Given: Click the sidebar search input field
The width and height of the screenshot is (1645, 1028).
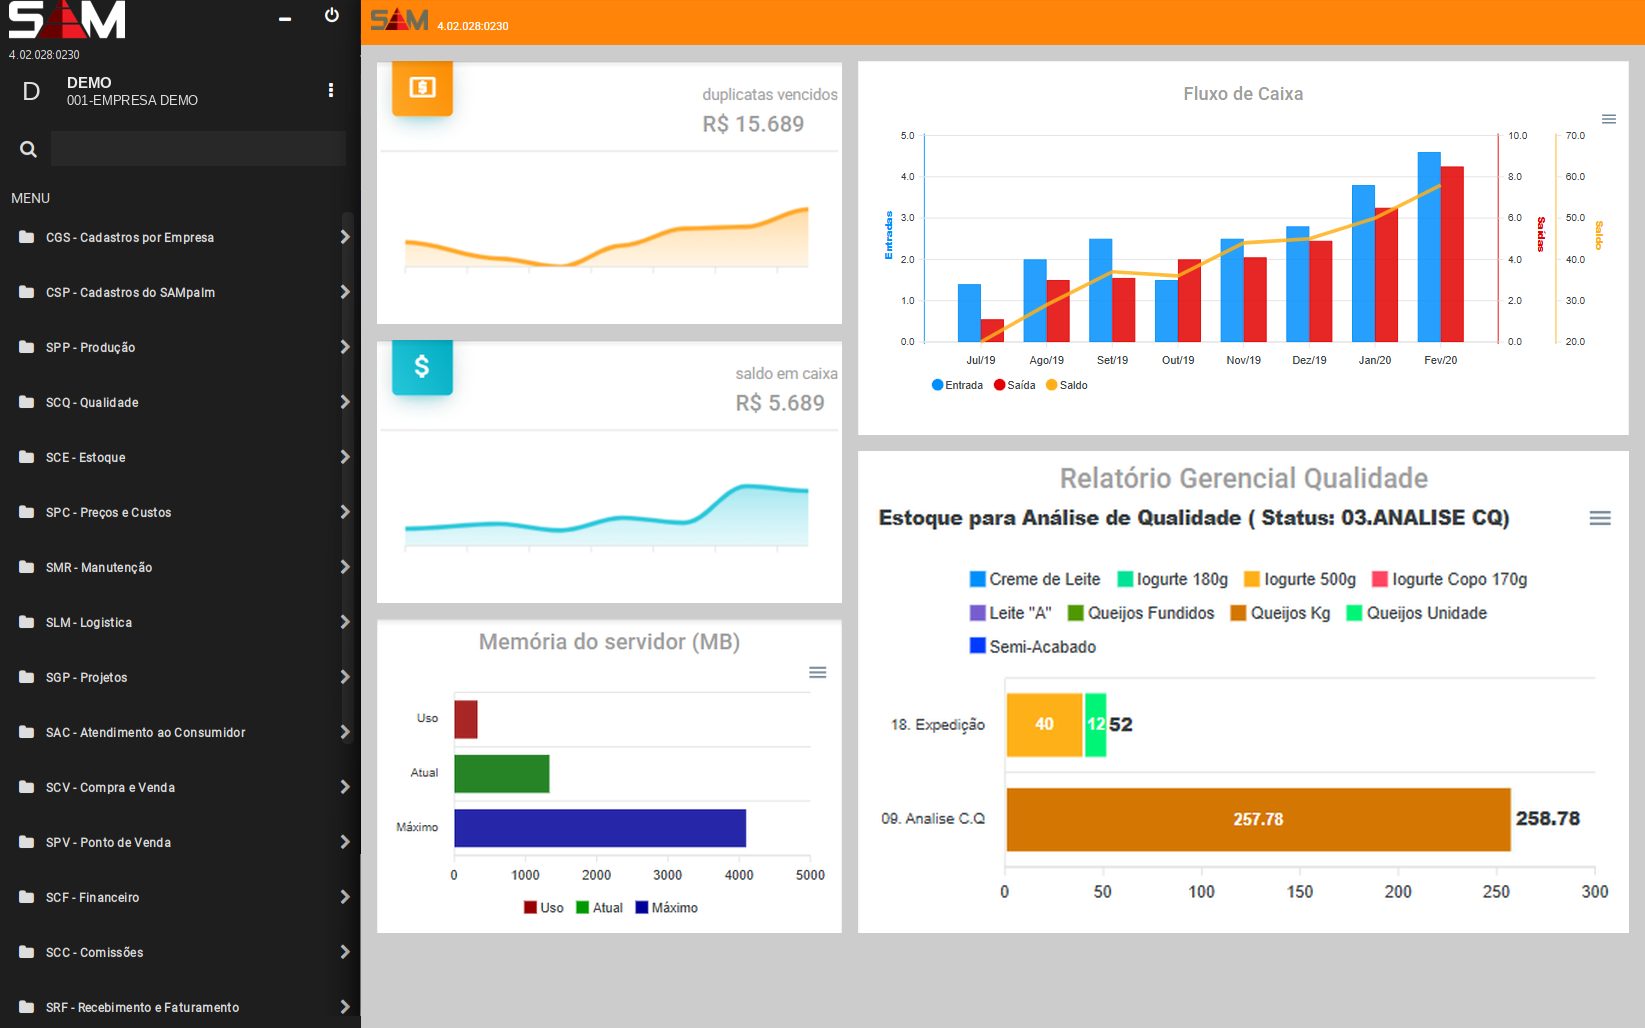Looking at the screenshot, I should (198, 149).
